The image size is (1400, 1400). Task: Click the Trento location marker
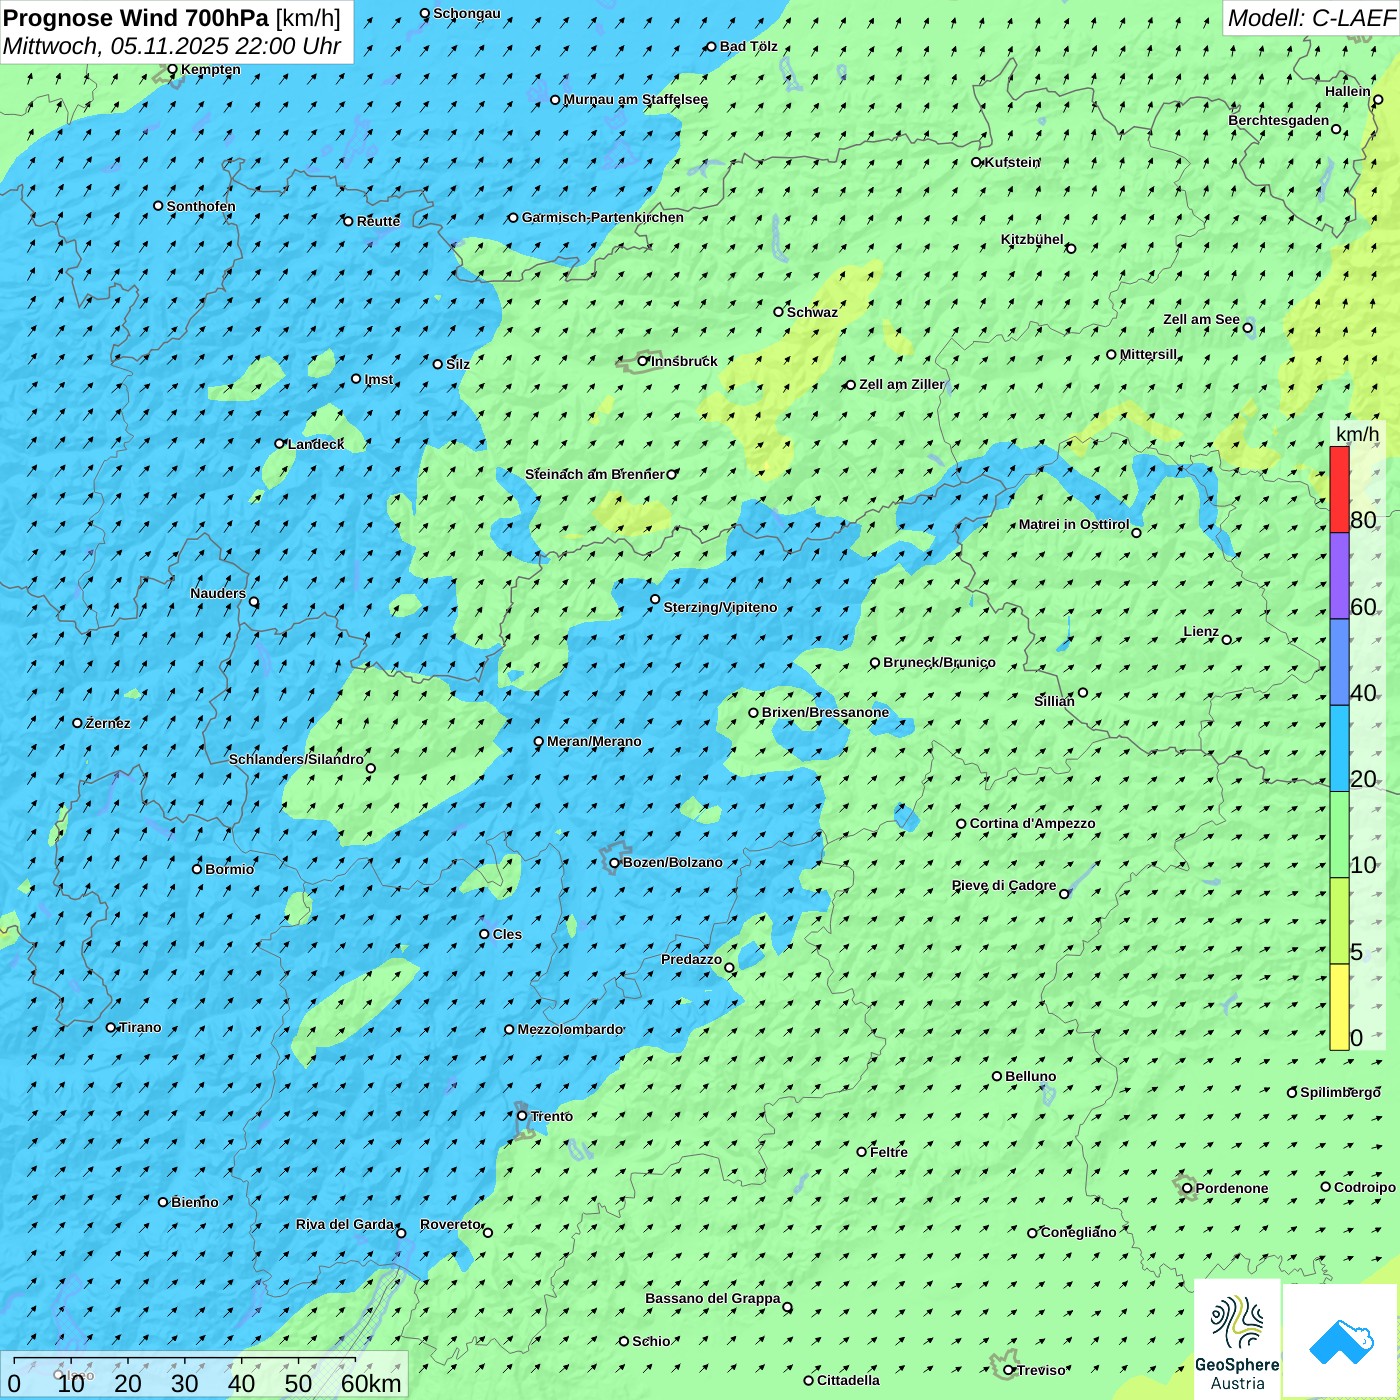pos(522,1116)
